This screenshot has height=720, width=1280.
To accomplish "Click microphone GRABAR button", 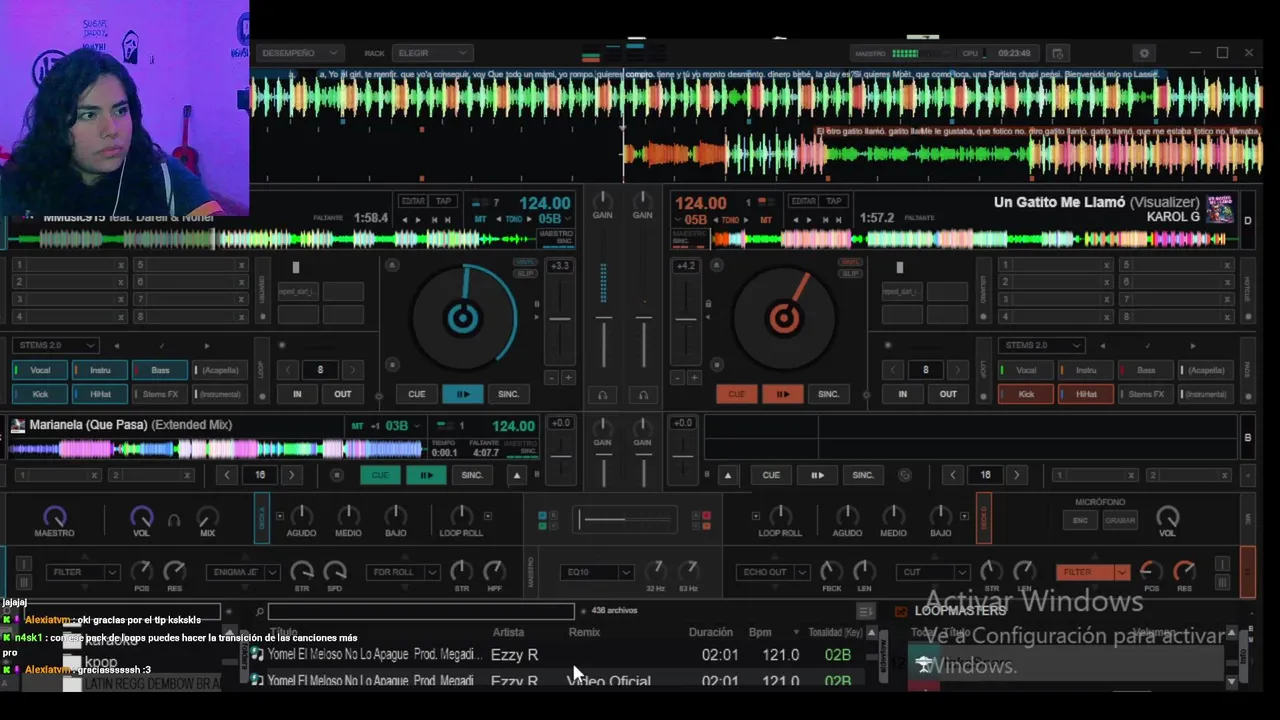I will tap(1120, 520).
